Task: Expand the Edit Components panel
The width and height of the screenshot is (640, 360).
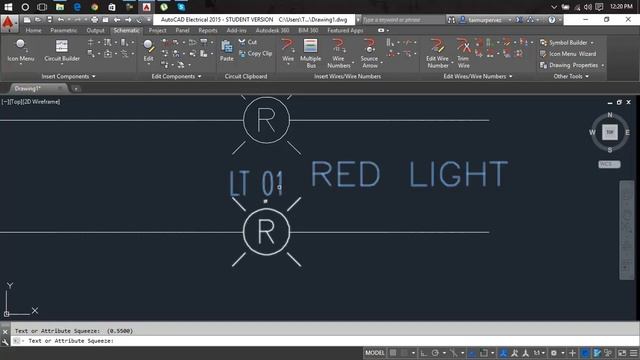Action: pos(176,76)
